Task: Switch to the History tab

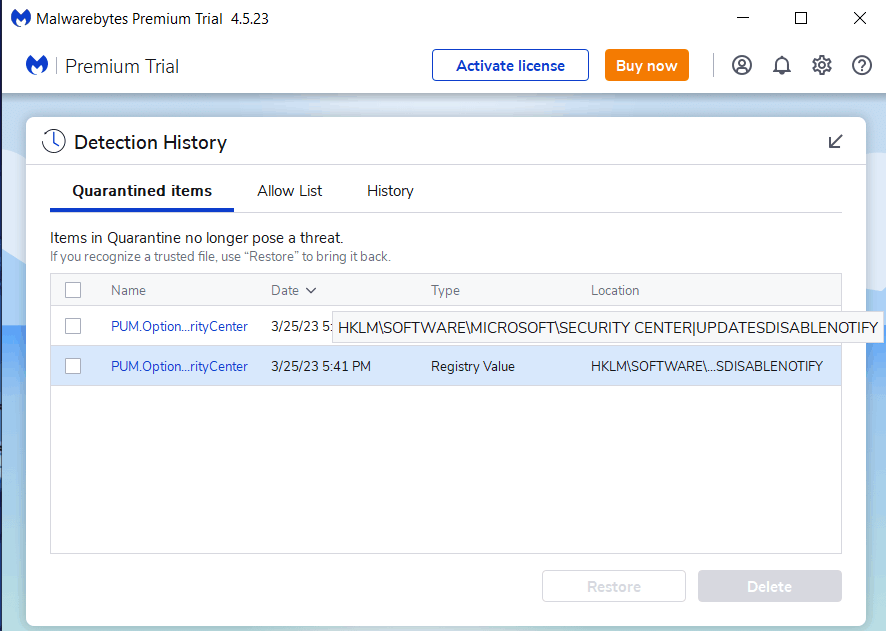Action: (390, 191)
